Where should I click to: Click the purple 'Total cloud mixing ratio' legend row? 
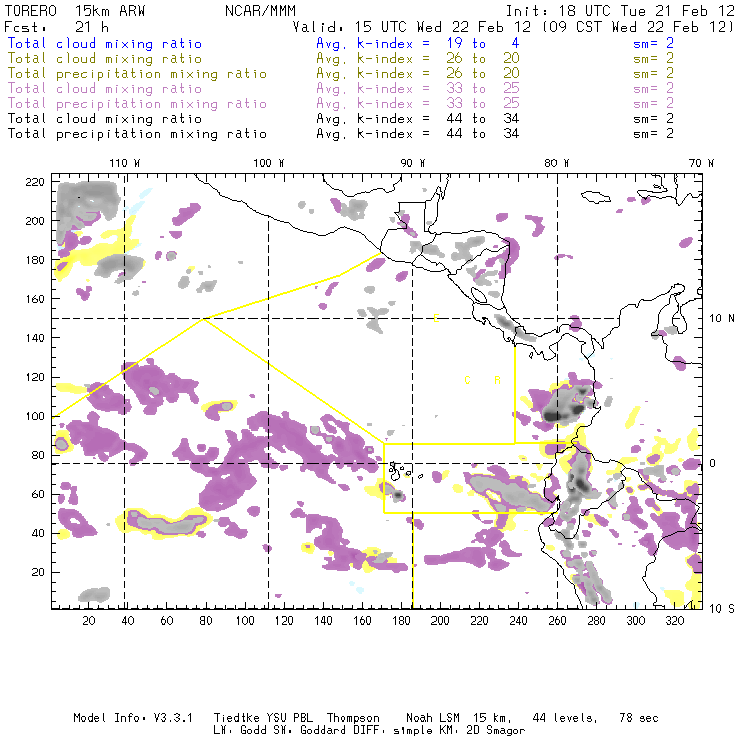tap(105, 89)
